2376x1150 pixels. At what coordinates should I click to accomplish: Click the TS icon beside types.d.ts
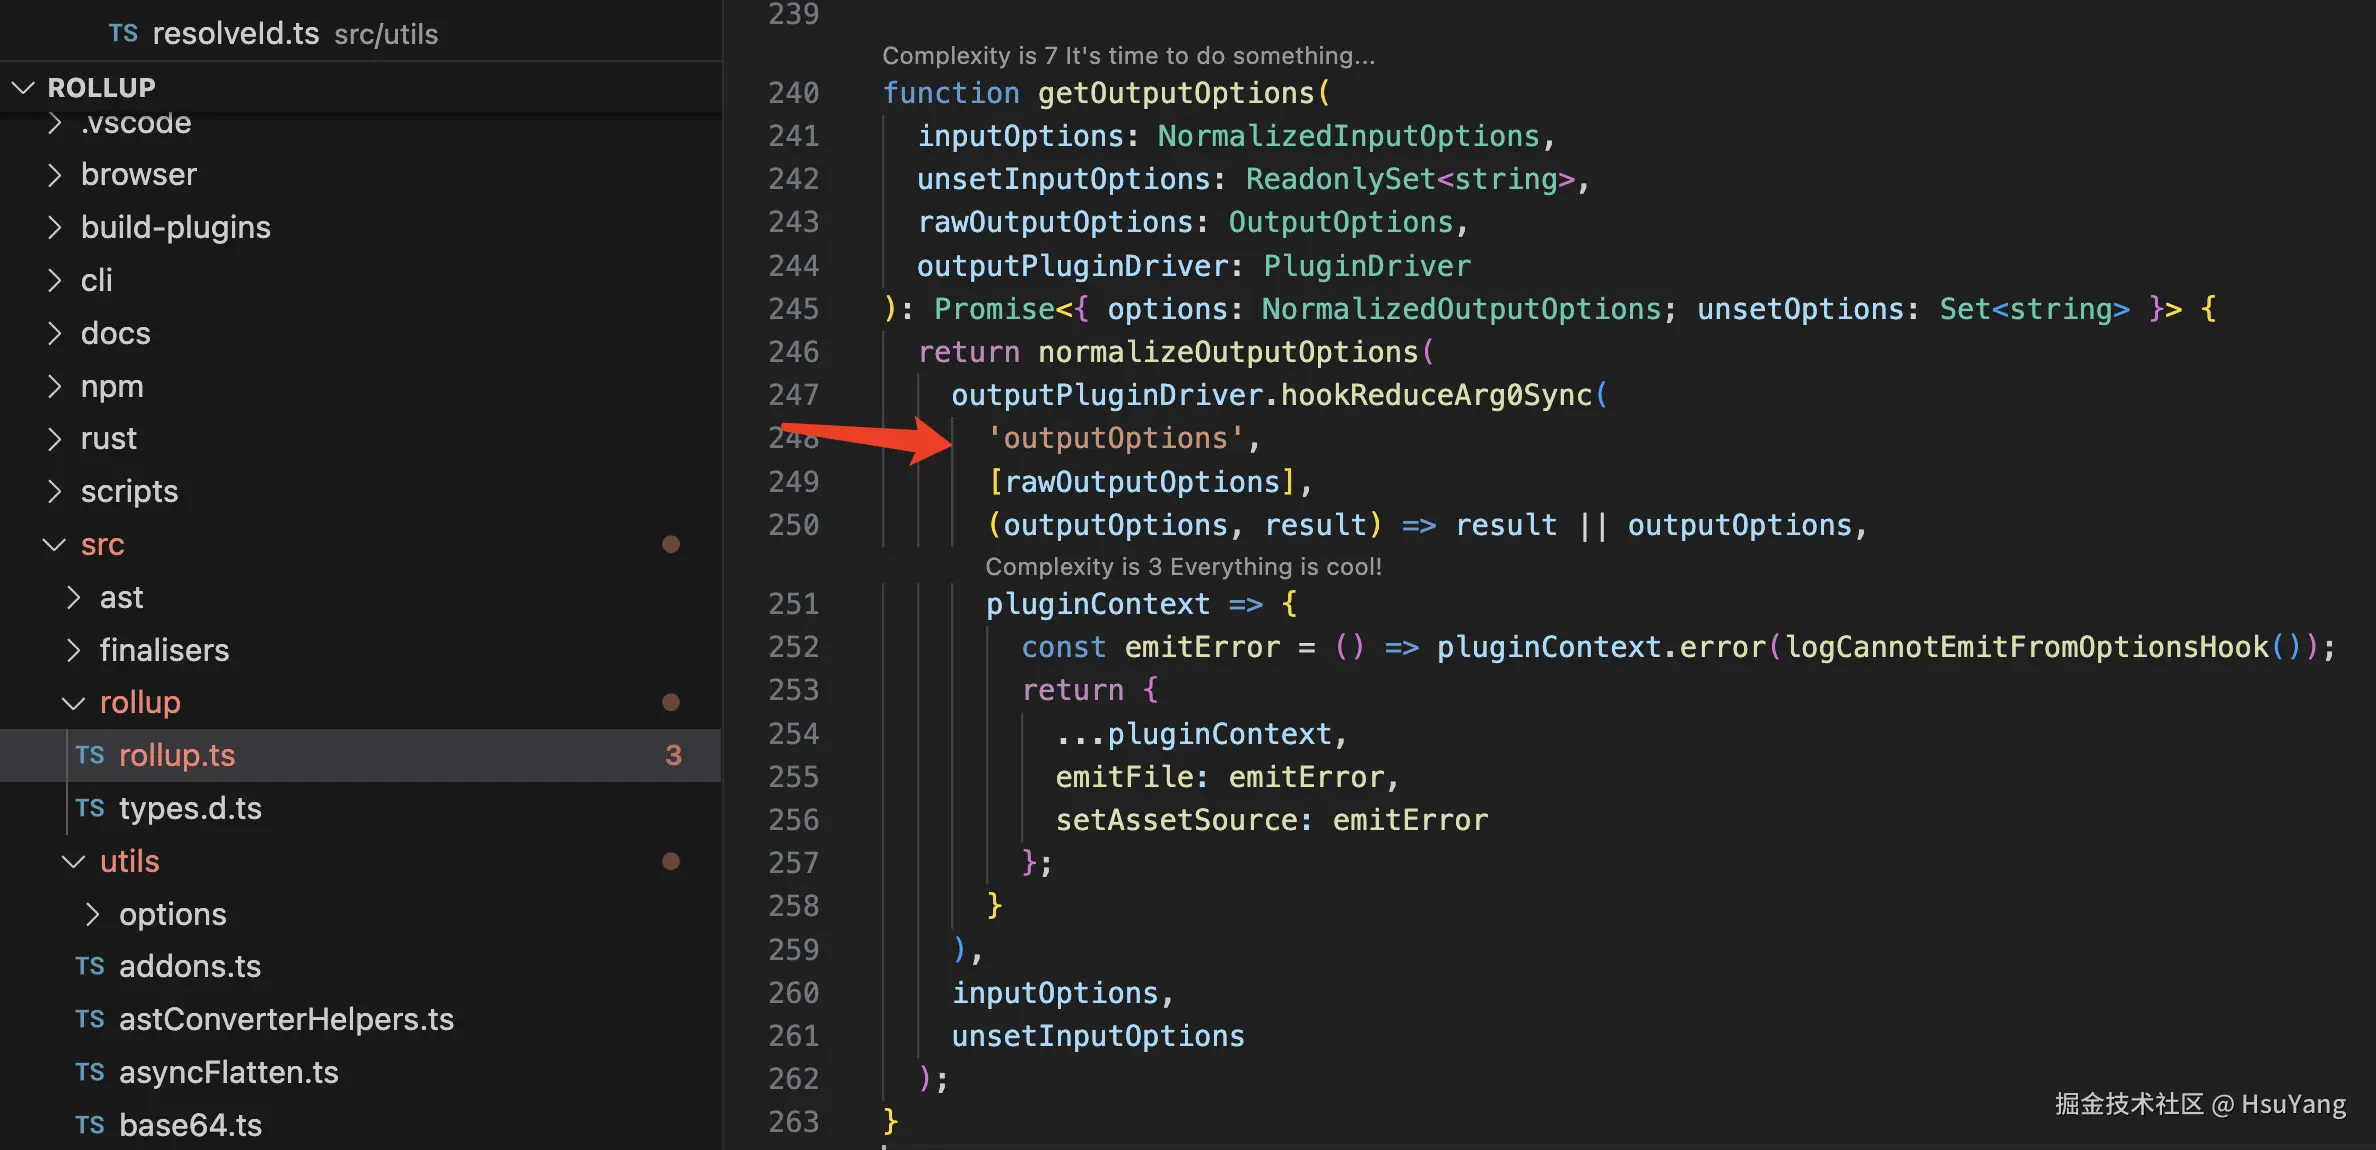[x=90, y=808]
